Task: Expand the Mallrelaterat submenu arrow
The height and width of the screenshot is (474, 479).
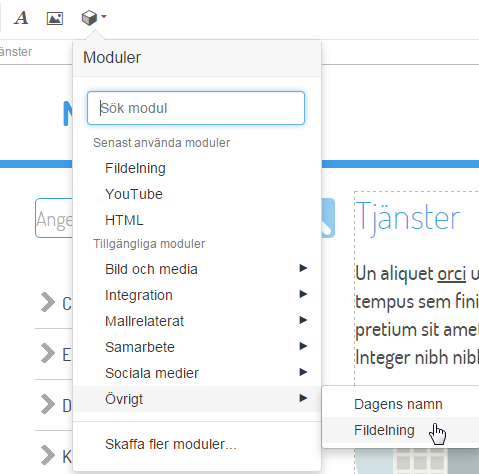Action: point(303,320)
